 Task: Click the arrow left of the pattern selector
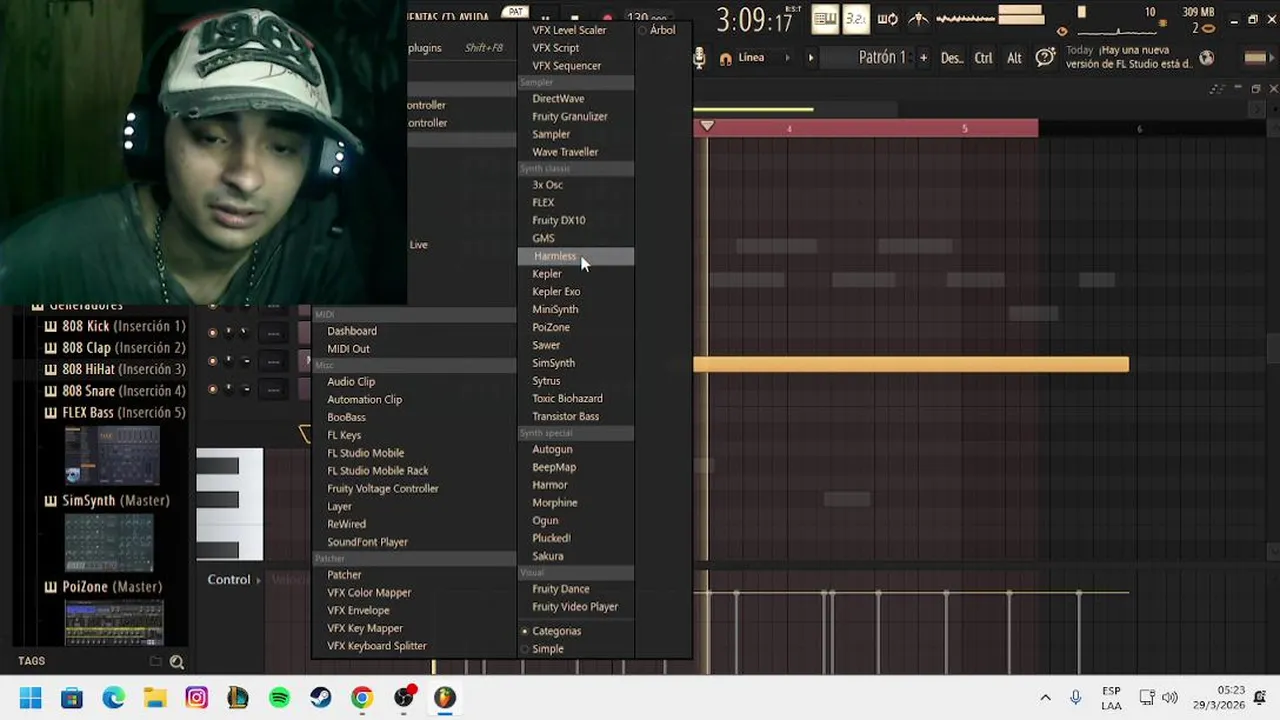811,58
